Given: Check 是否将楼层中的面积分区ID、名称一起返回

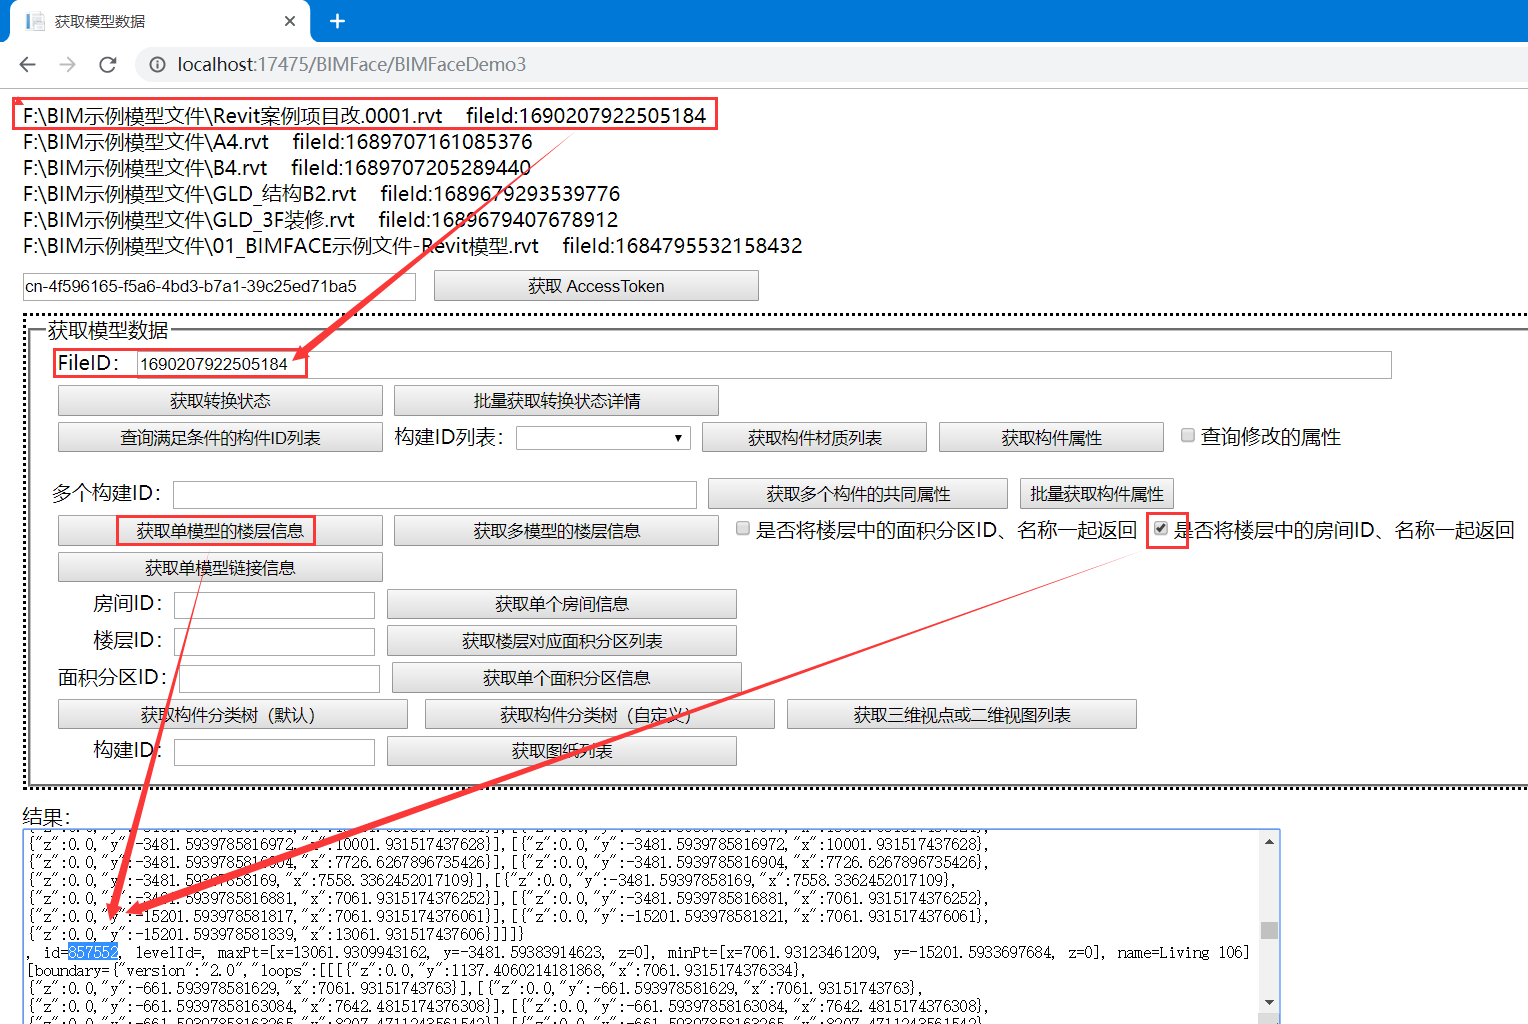Looking at the screenshot, I should 742,527.
